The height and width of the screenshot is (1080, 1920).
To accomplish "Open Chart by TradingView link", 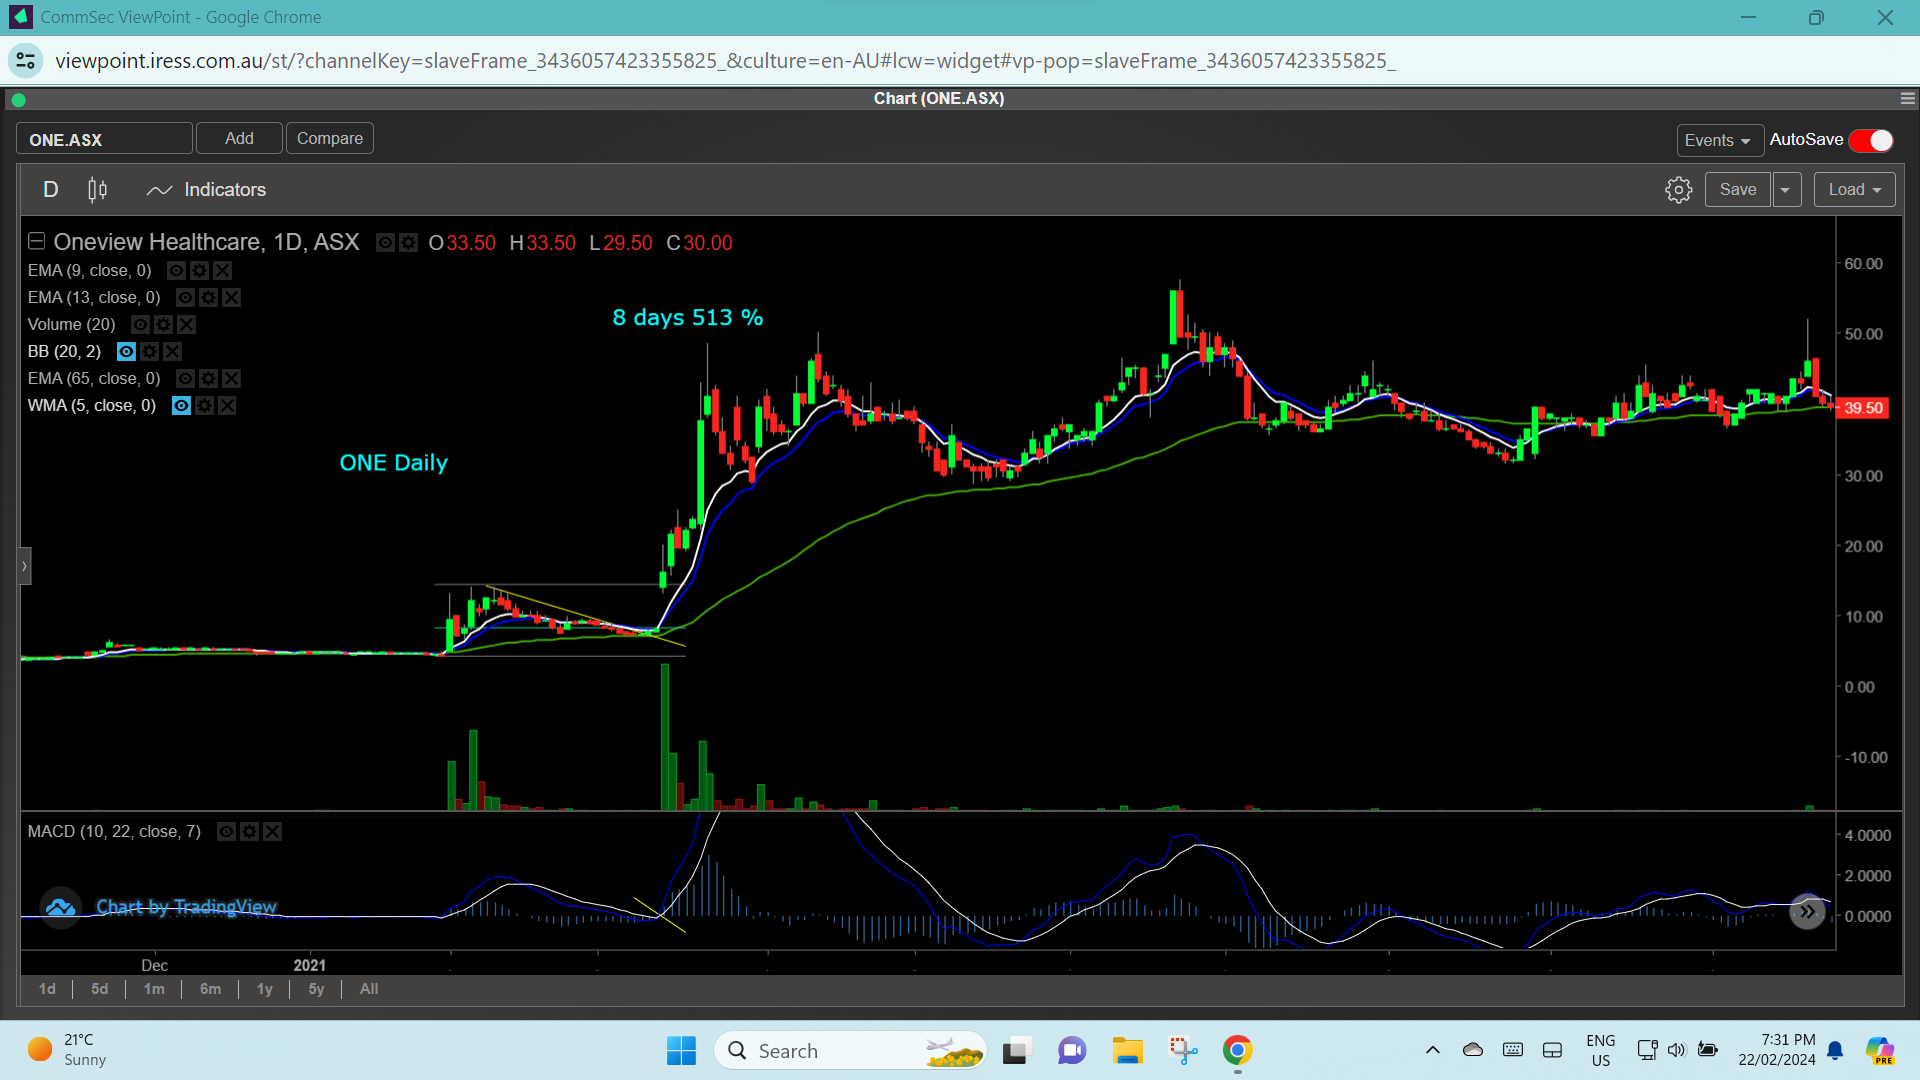I will click(x=186, y=907).
